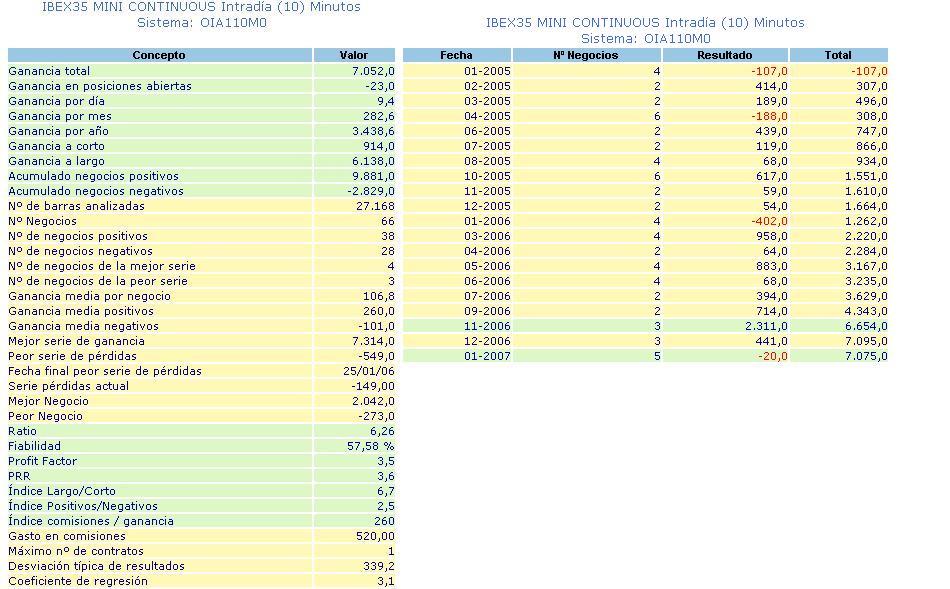The height and width of the screenshot is (589, 950).
Task: Select the 3.438,6 Ganancia por año value
Action: tap(373, 131)
